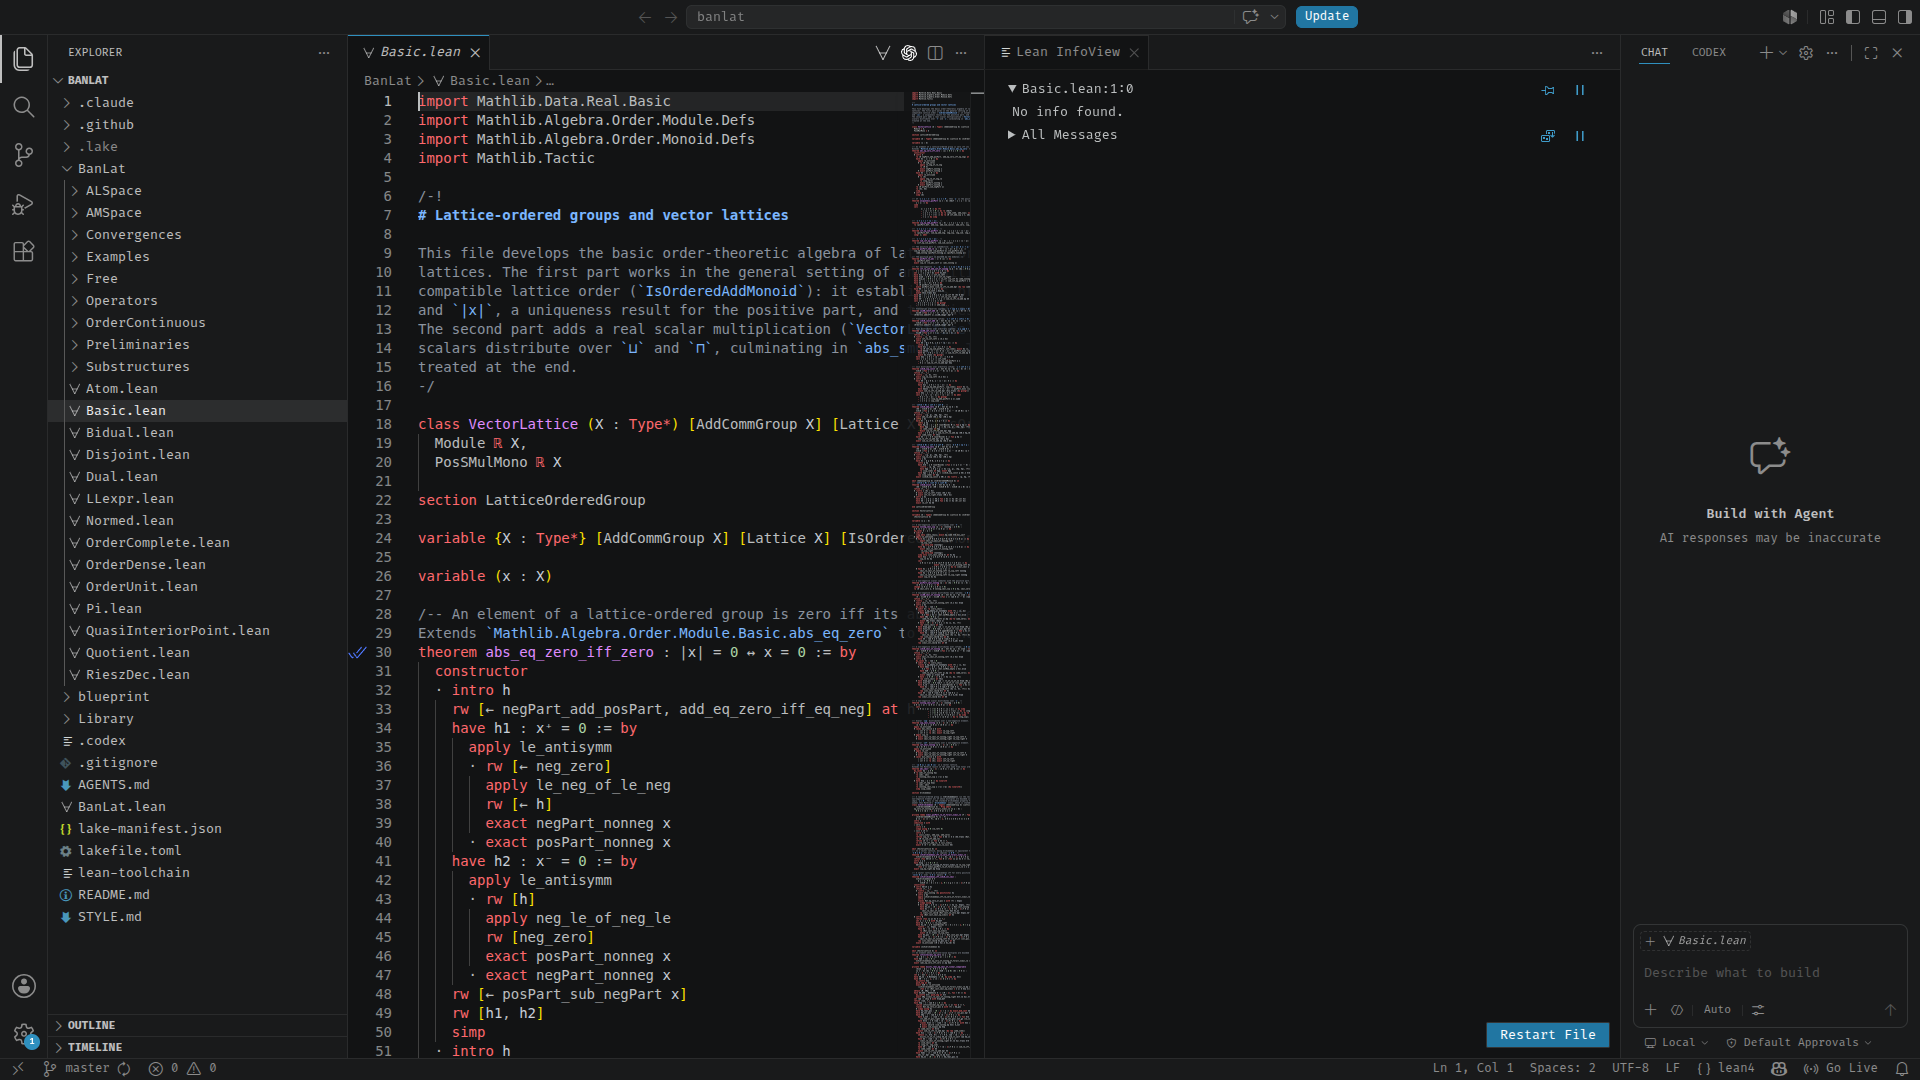Open the Source Control view

point(24,155)
